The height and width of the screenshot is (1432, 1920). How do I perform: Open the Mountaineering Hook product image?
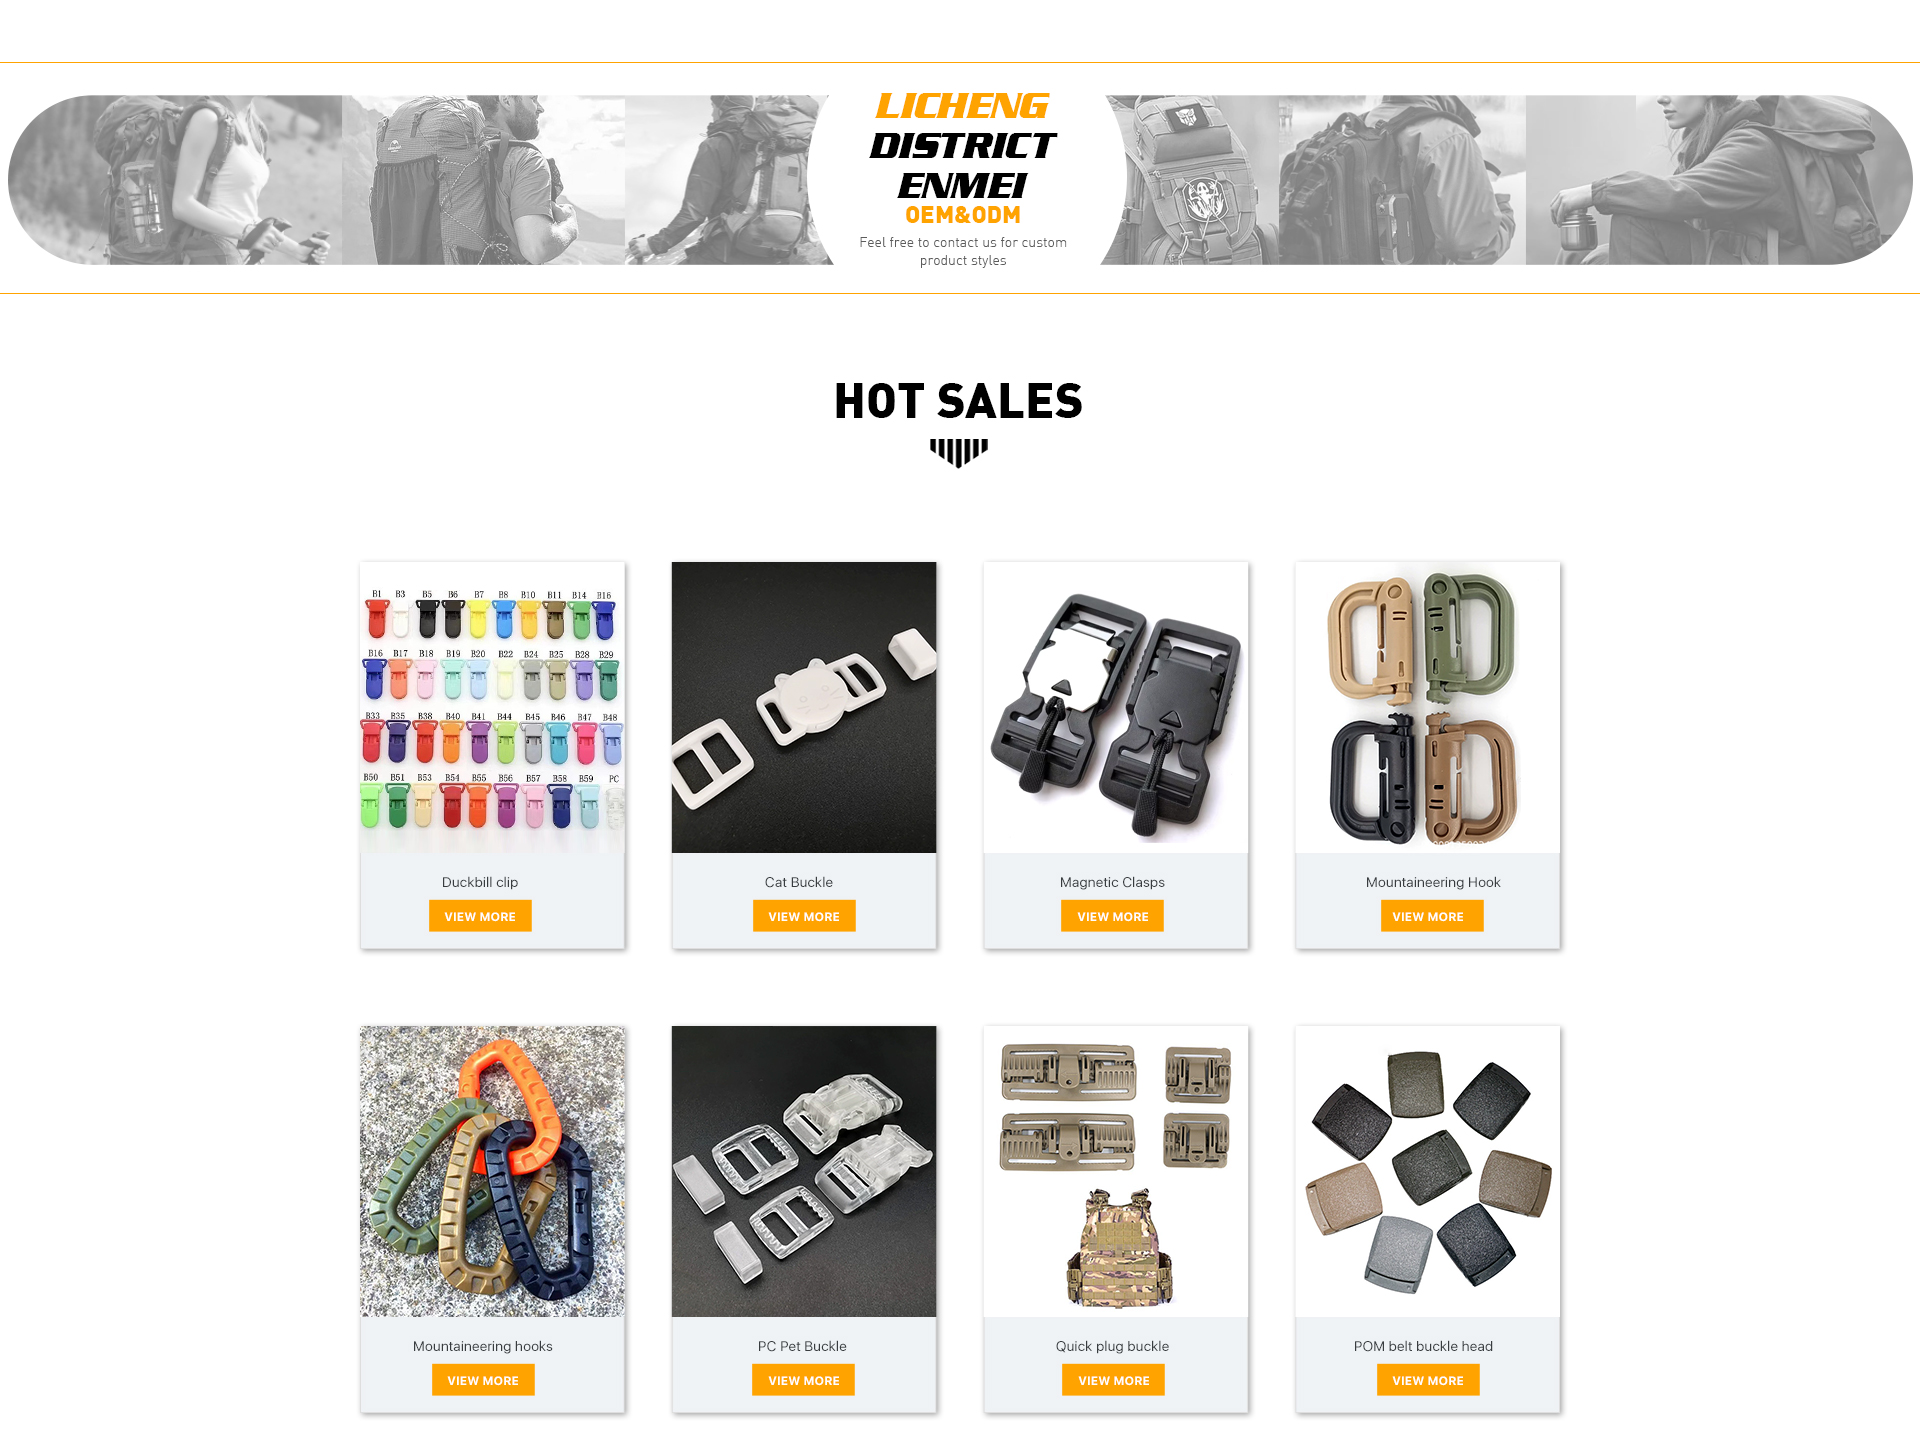coord(1428,707)
